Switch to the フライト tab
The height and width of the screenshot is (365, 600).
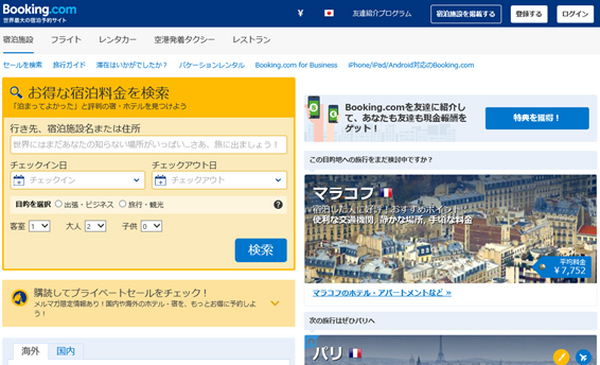pos(66,40)
